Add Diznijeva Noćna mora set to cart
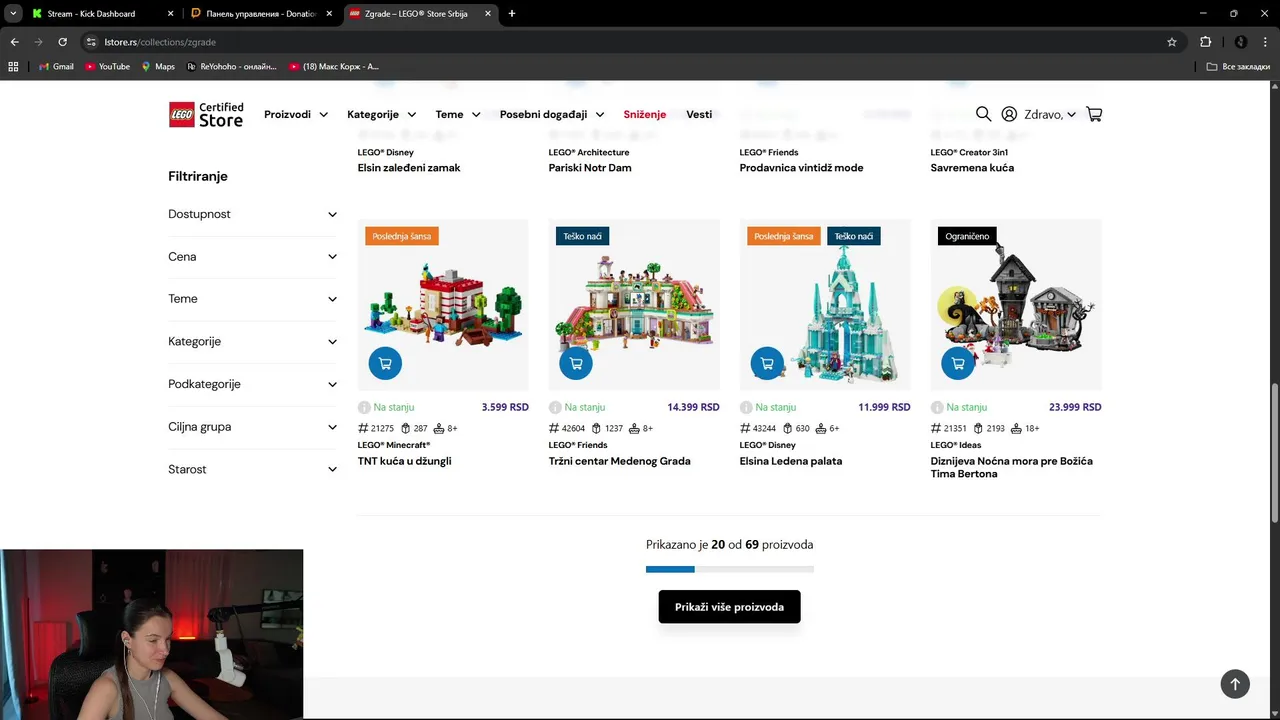The image size is (1280, 720). click(958, 363)
